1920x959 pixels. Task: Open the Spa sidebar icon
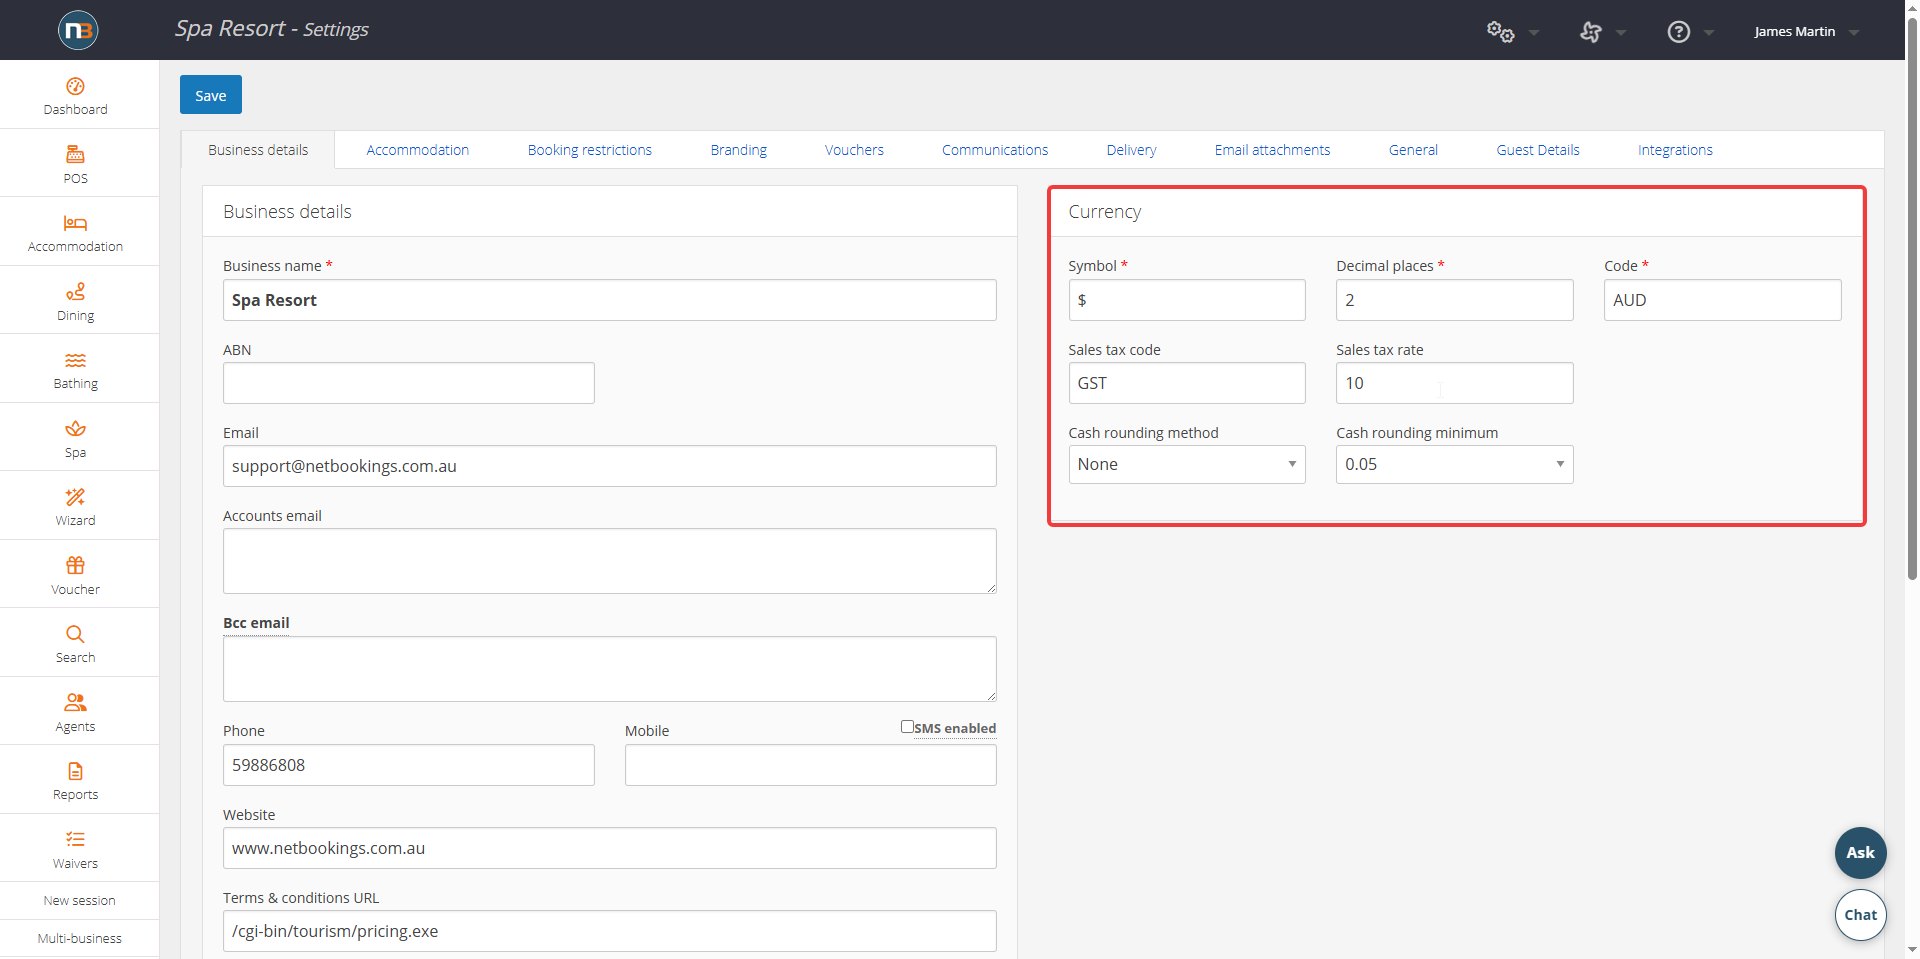pos(75,429)
